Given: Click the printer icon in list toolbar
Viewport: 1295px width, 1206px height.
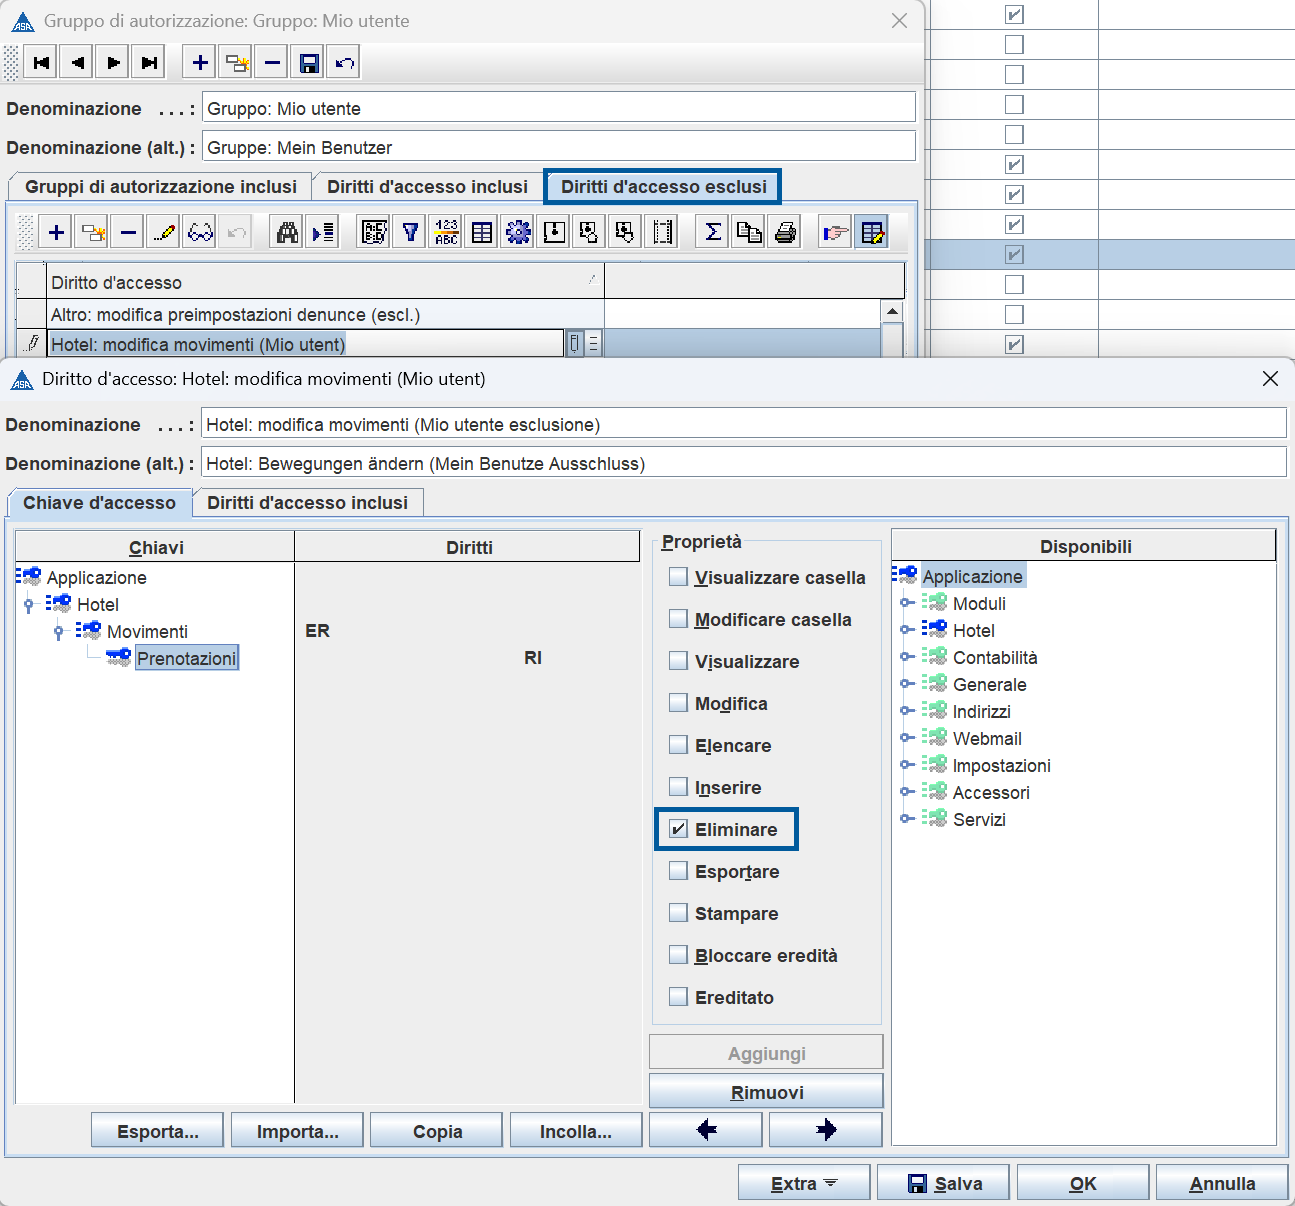Looking at the screenshot, I should (786, 233).
